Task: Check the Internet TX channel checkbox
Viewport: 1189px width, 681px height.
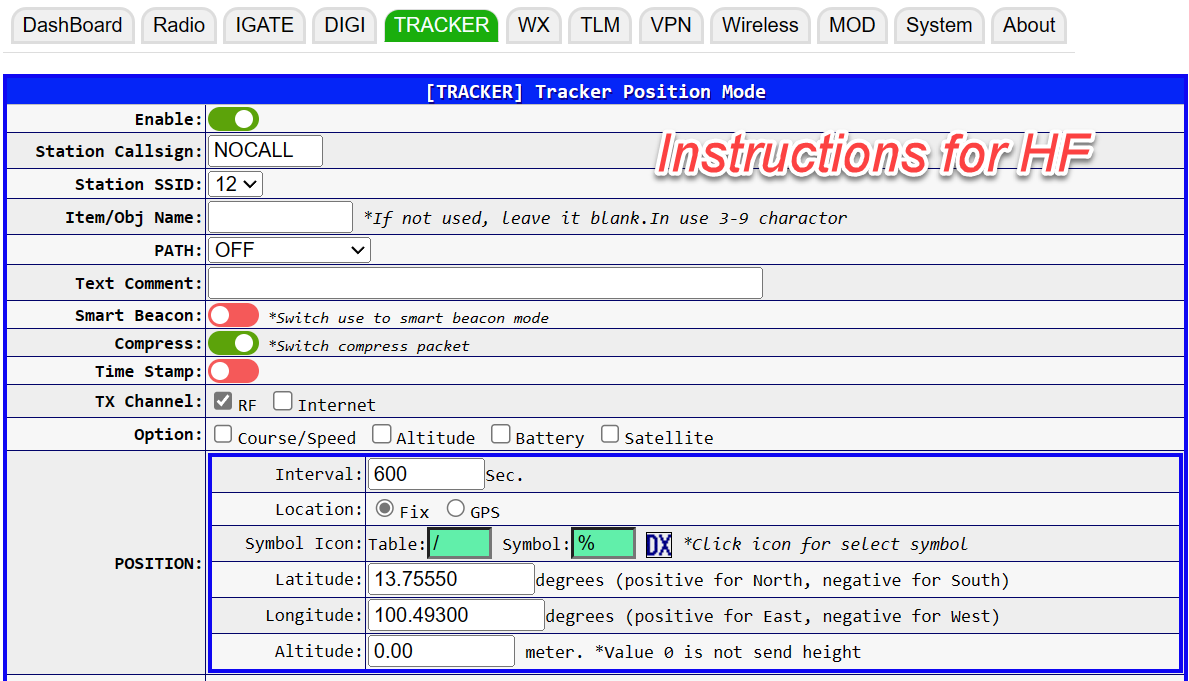Action: click(x=283, y=402)
